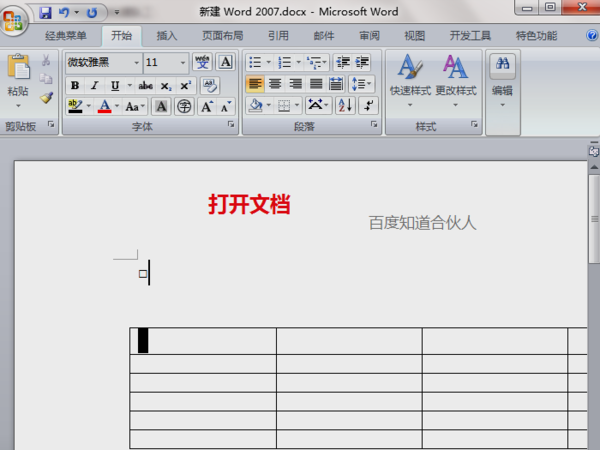
Task: Customize quick access toolbar dropdown
Action: [117, 13]
